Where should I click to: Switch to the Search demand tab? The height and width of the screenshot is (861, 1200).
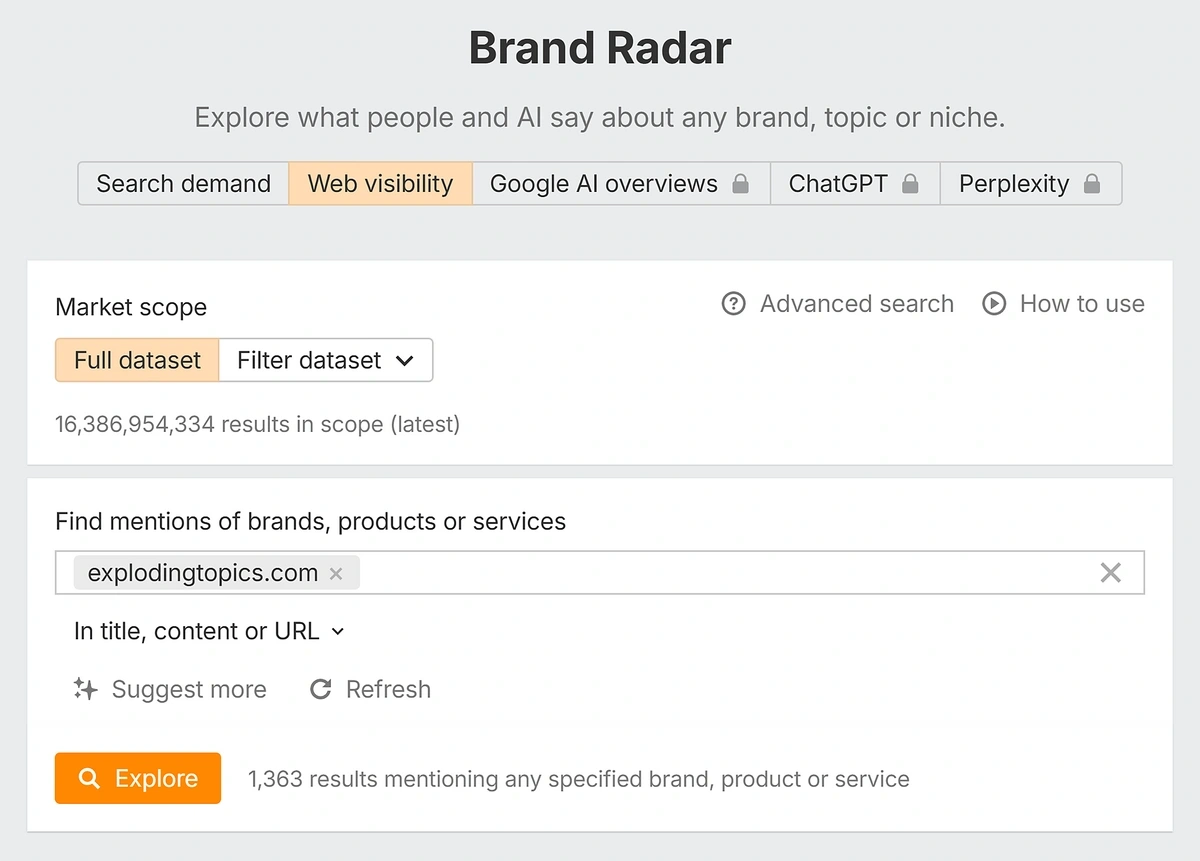[183, 184]
